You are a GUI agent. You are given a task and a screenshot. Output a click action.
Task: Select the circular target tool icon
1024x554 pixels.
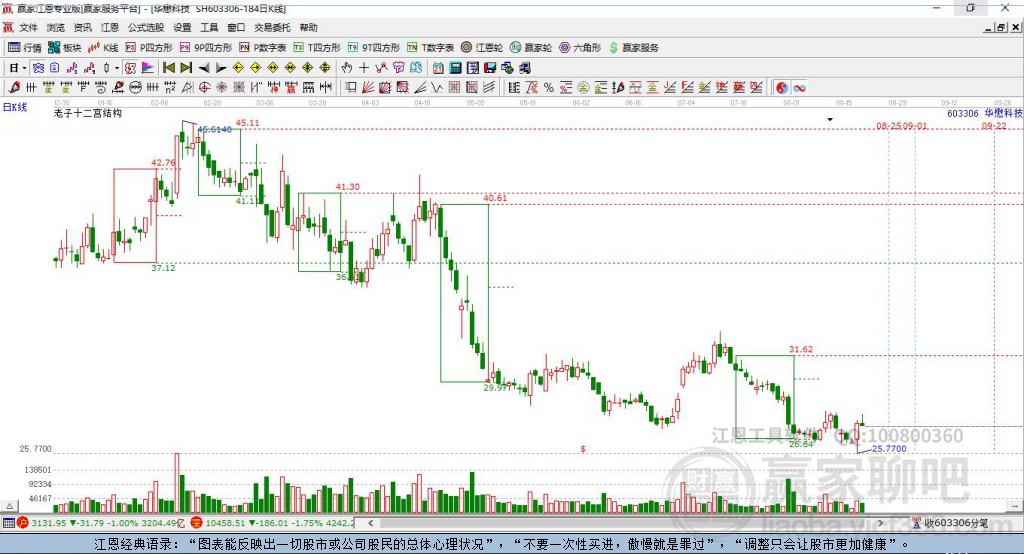coord(204,88)
